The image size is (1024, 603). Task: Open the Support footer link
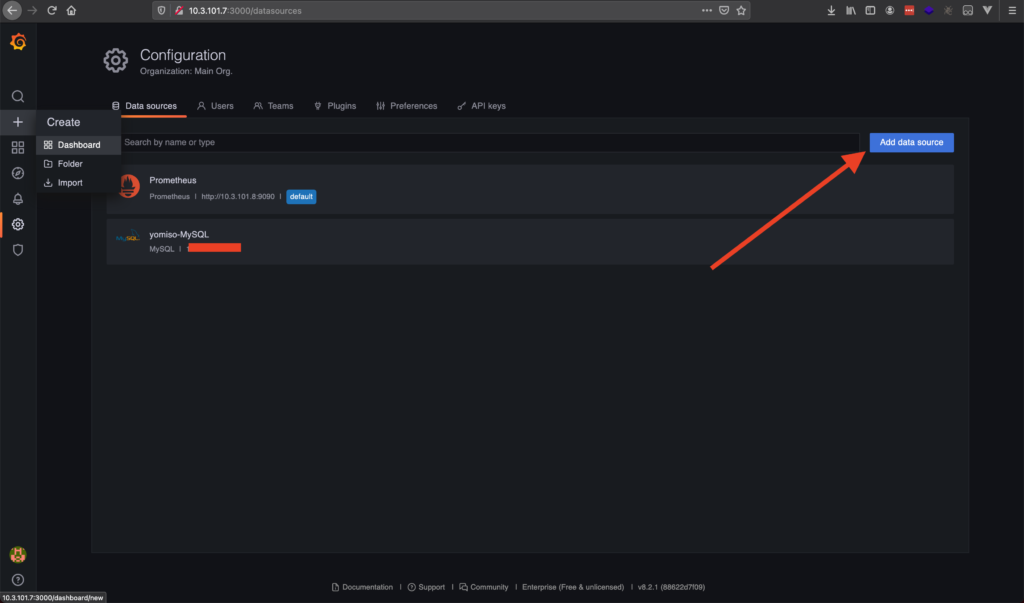426,587
